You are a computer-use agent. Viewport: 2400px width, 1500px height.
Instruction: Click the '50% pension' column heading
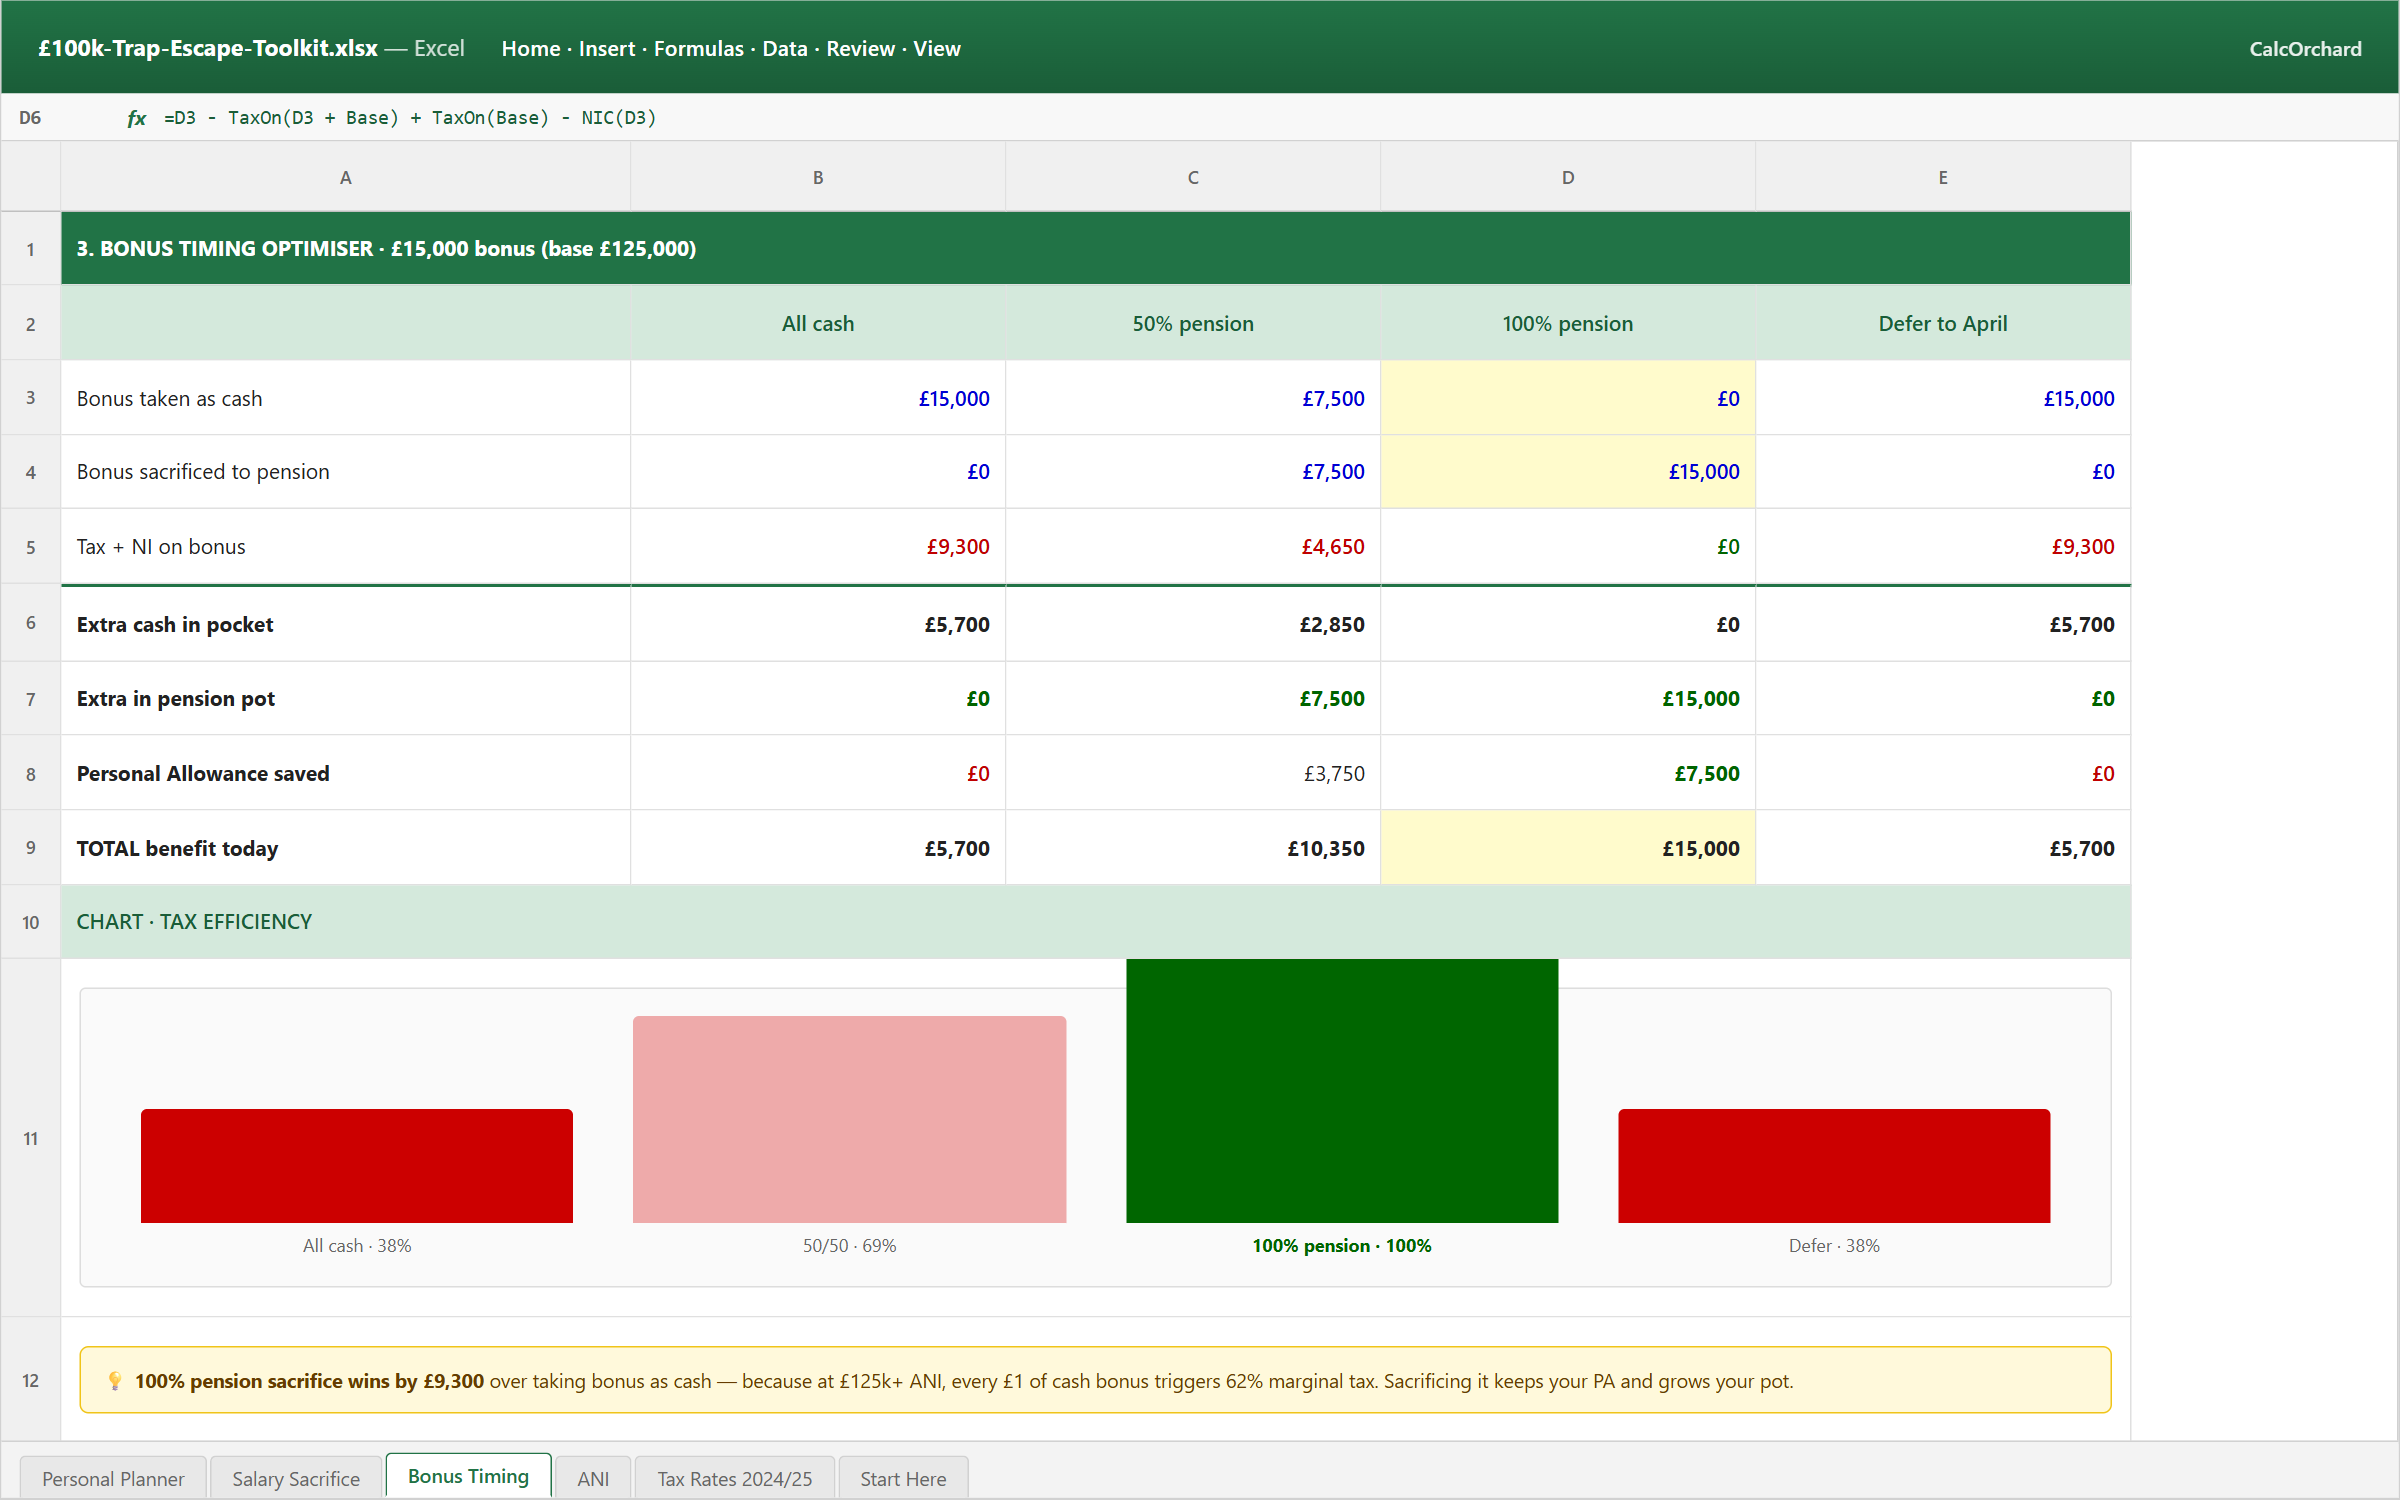coord(1193,323)
